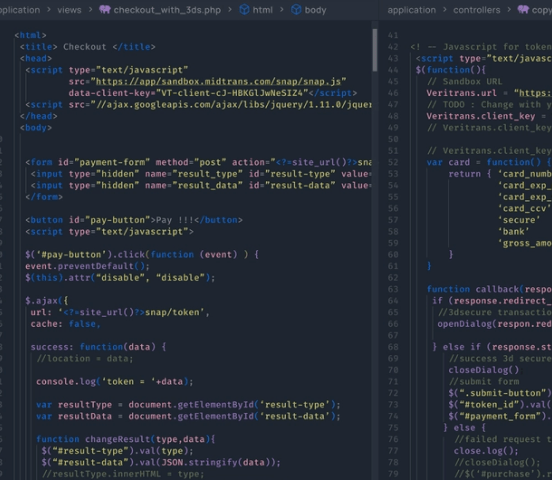Click chevron between checkout_with_3ds.php and html
The height and width of the screenshot is (480, 552).
(230, 10)
